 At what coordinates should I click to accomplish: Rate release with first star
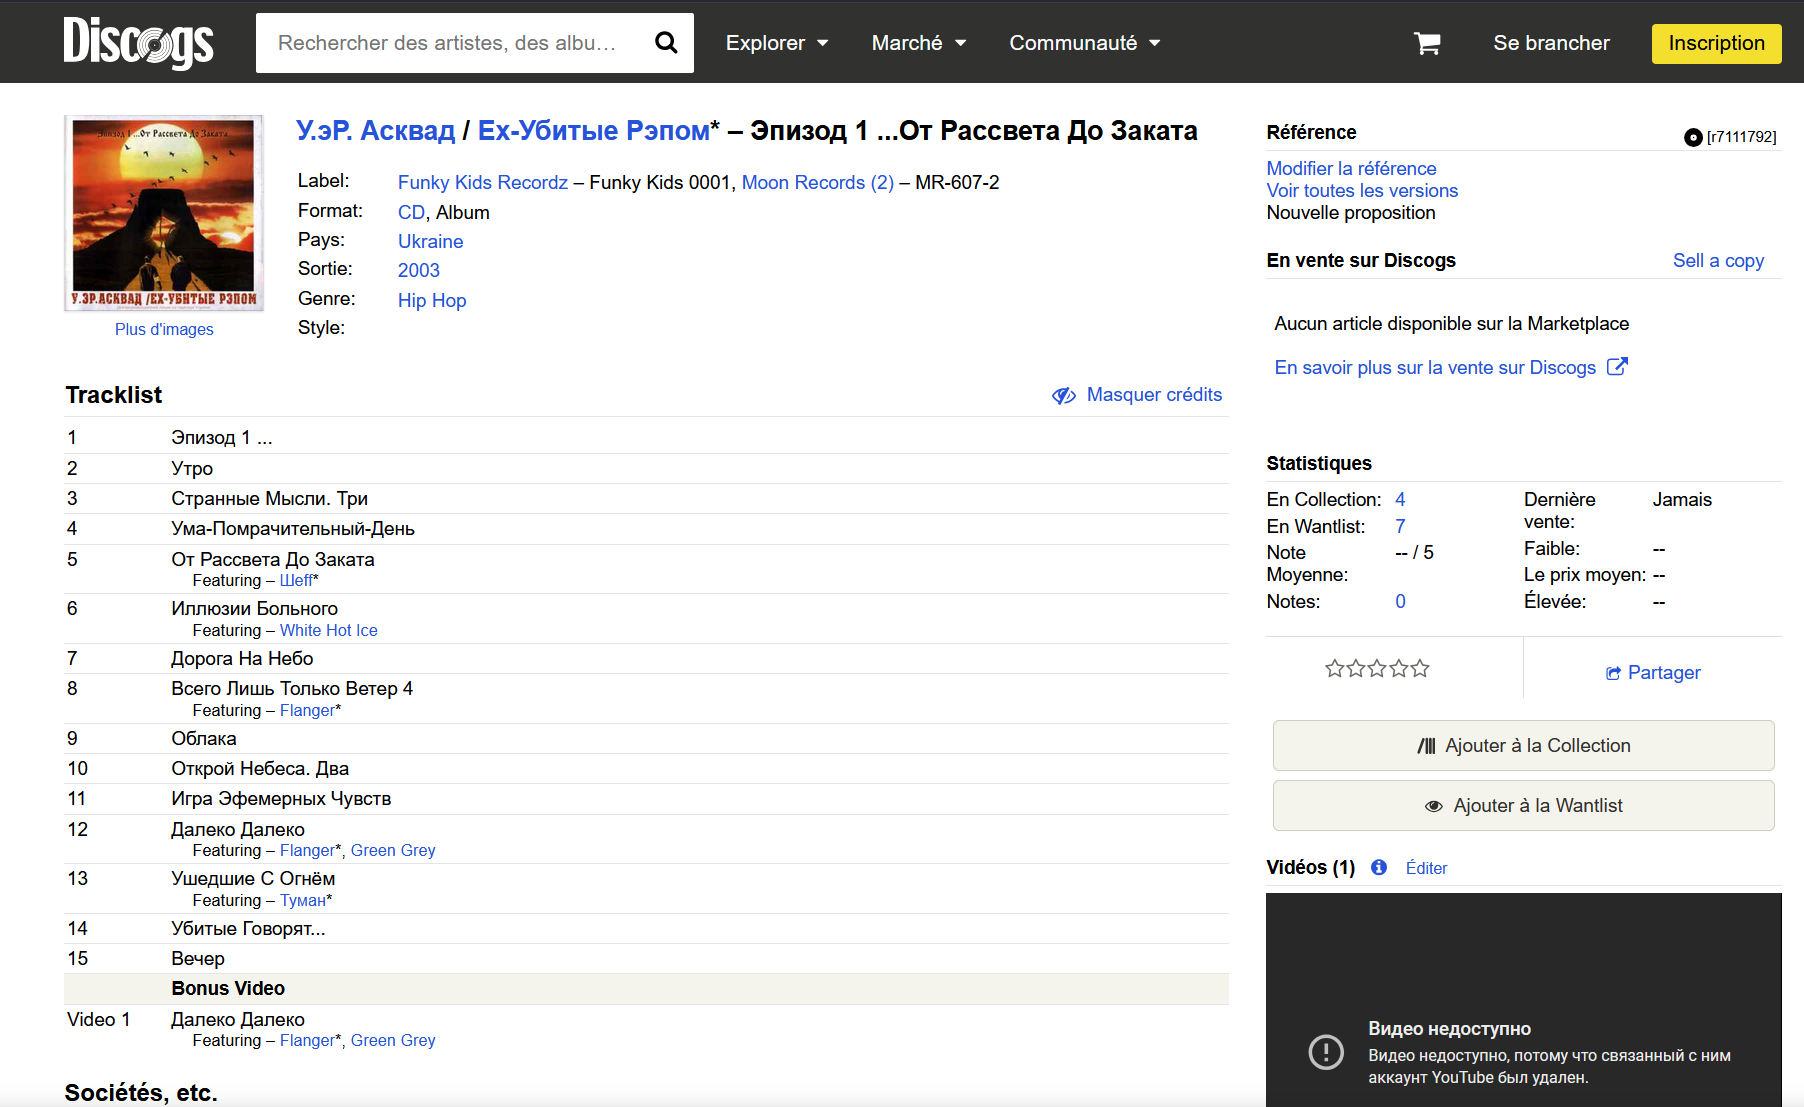(x=1334, y=668)
